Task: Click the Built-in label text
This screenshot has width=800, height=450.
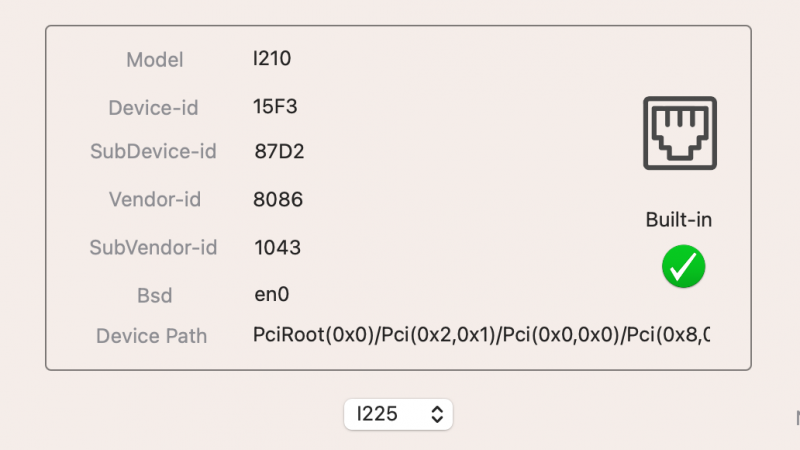Action: [x=679, y=220]
